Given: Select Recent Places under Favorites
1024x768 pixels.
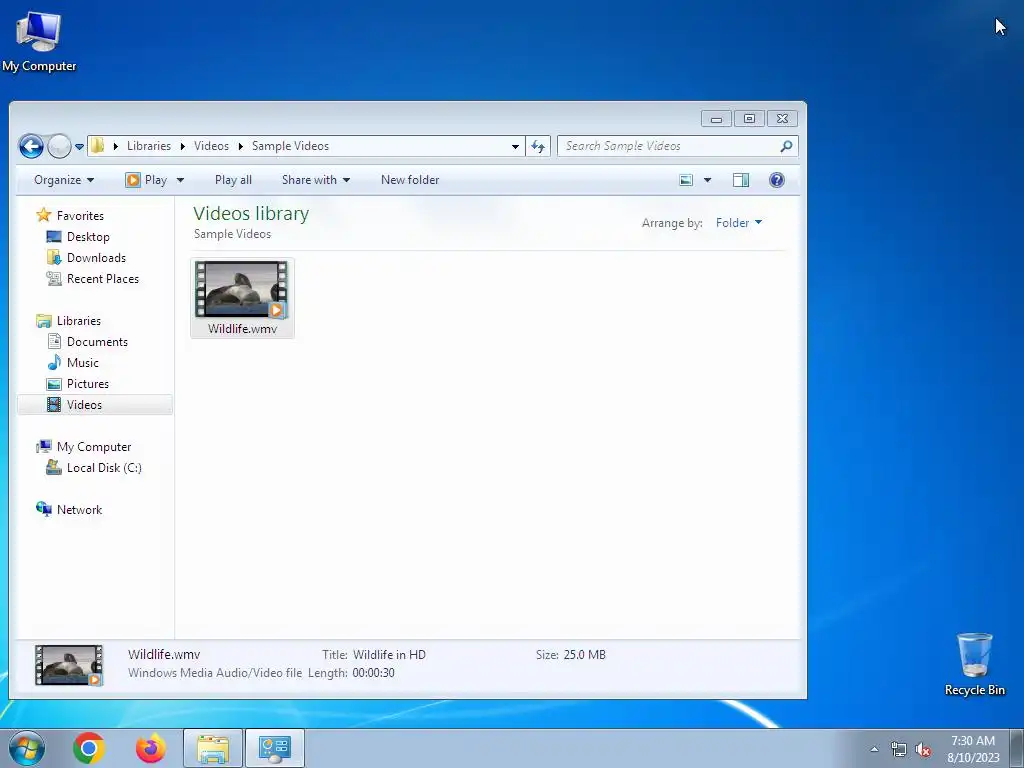Looking at the screenshot, I should (x=103, y=279).
